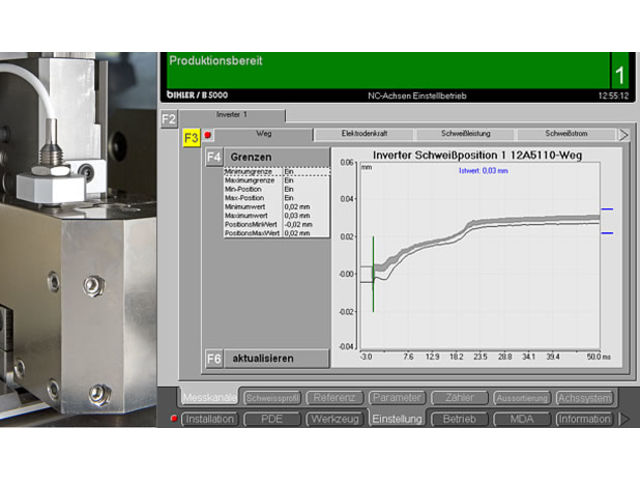Screen dimensions: 640x480
Task: Click the upper blue limit marker on graph
Action: tap(606, 210)
